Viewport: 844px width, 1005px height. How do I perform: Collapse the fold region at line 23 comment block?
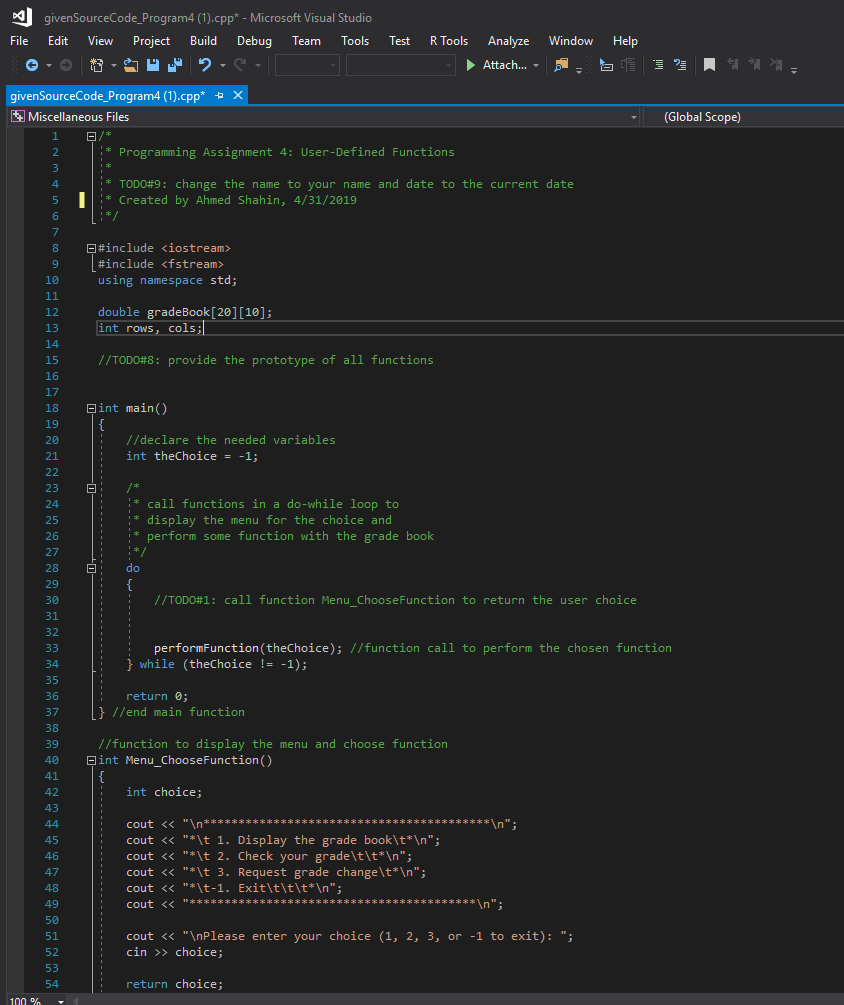(90, 487)
